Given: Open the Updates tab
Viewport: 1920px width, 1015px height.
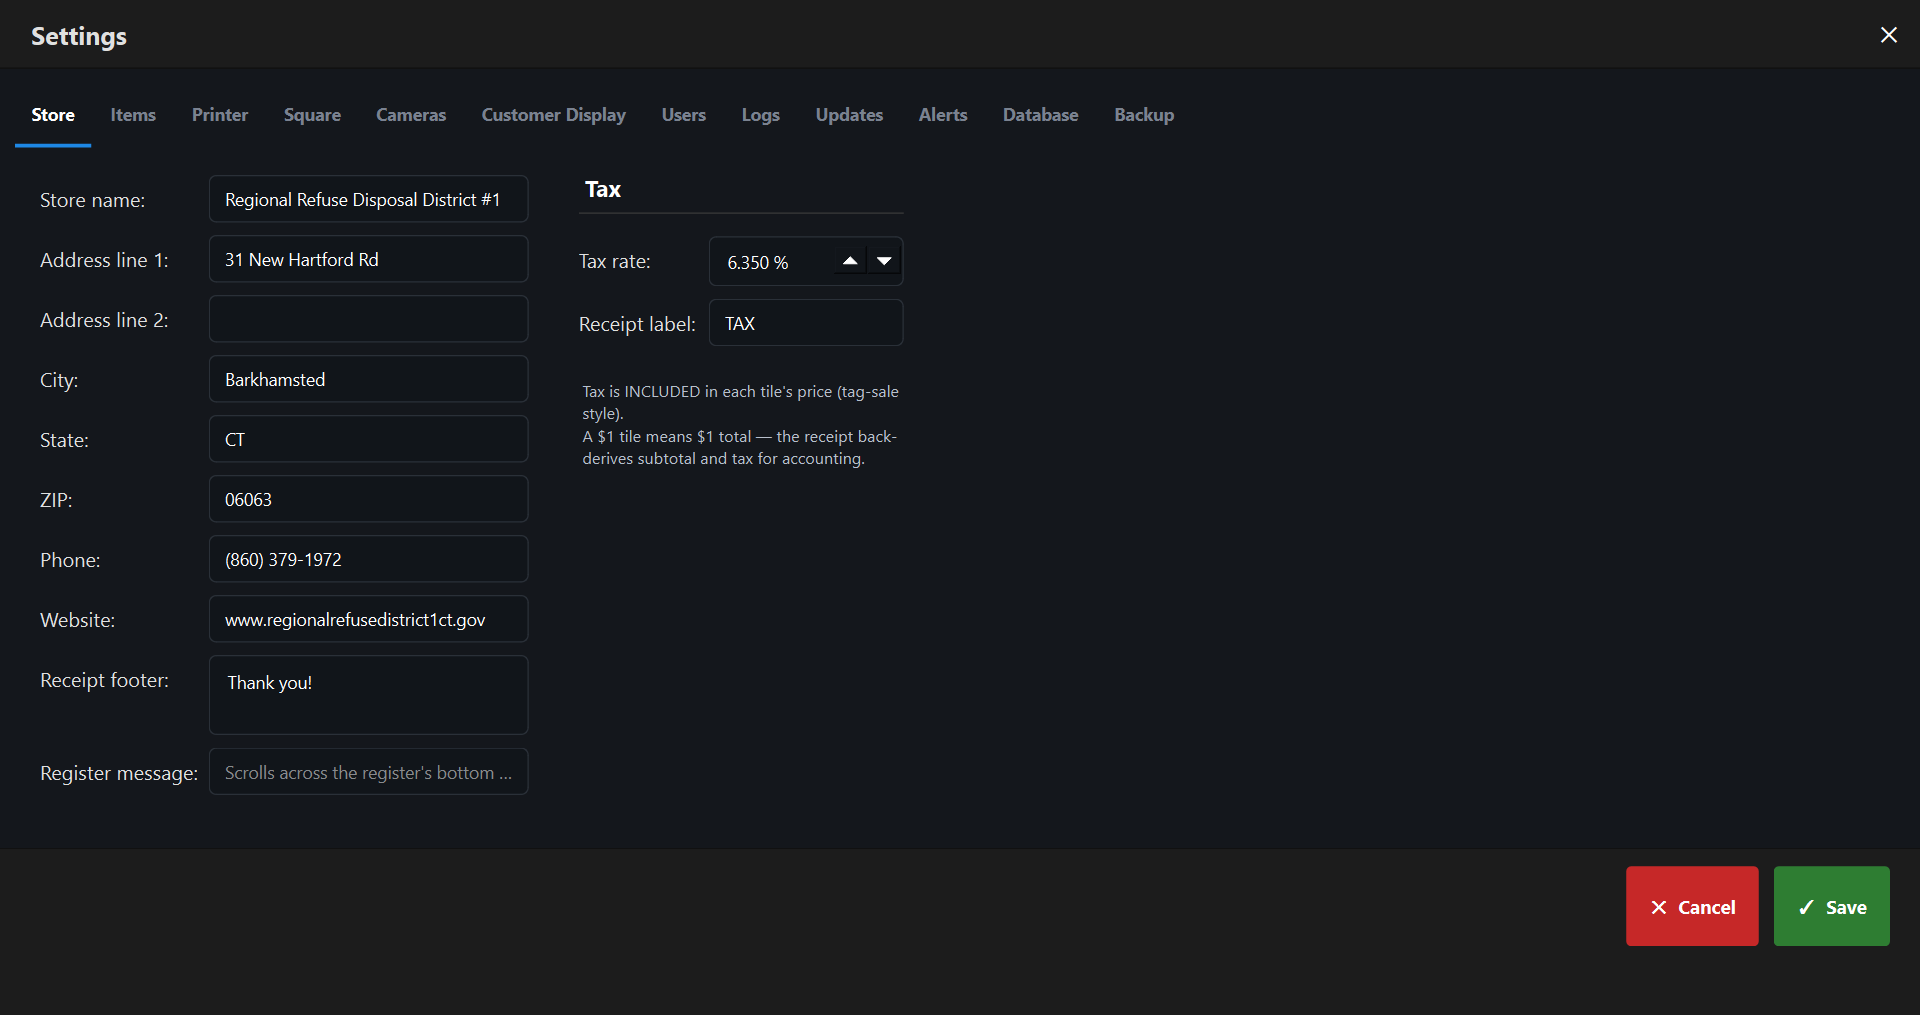Looking at the screenshot, I should [x=849, y=115].
